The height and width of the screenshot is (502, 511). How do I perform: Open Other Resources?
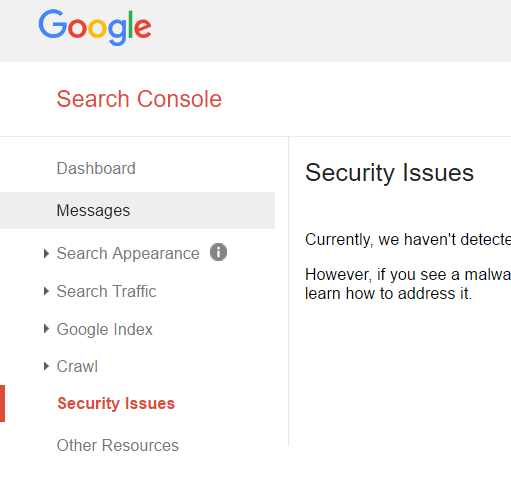pos(118,445)
